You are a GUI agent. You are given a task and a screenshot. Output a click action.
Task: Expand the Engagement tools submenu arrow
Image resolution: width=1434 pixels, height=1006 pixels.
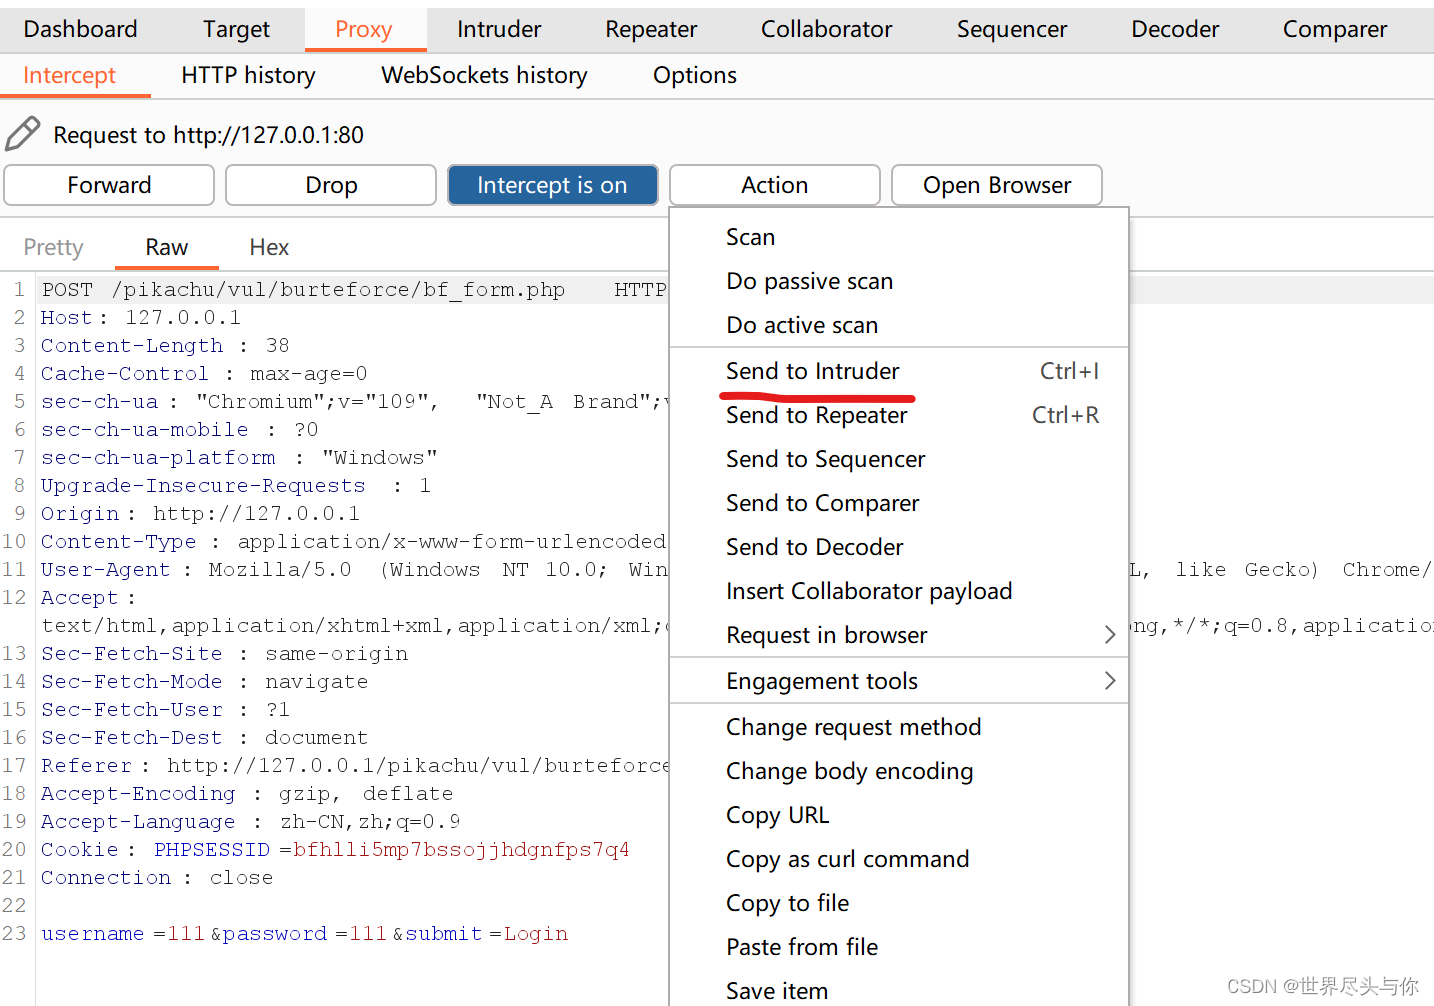(x=1109, y=681)
